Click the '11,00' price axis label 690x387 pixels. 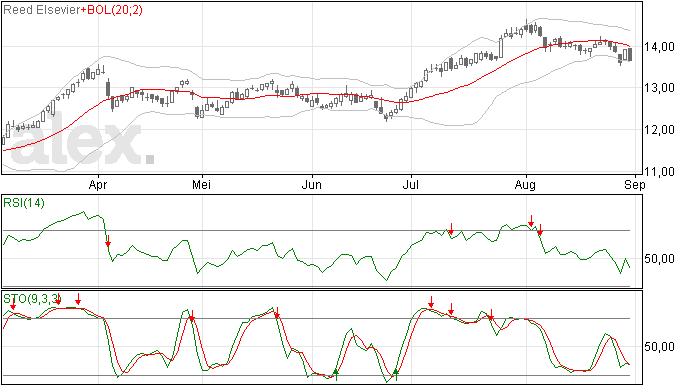(659, 171)
